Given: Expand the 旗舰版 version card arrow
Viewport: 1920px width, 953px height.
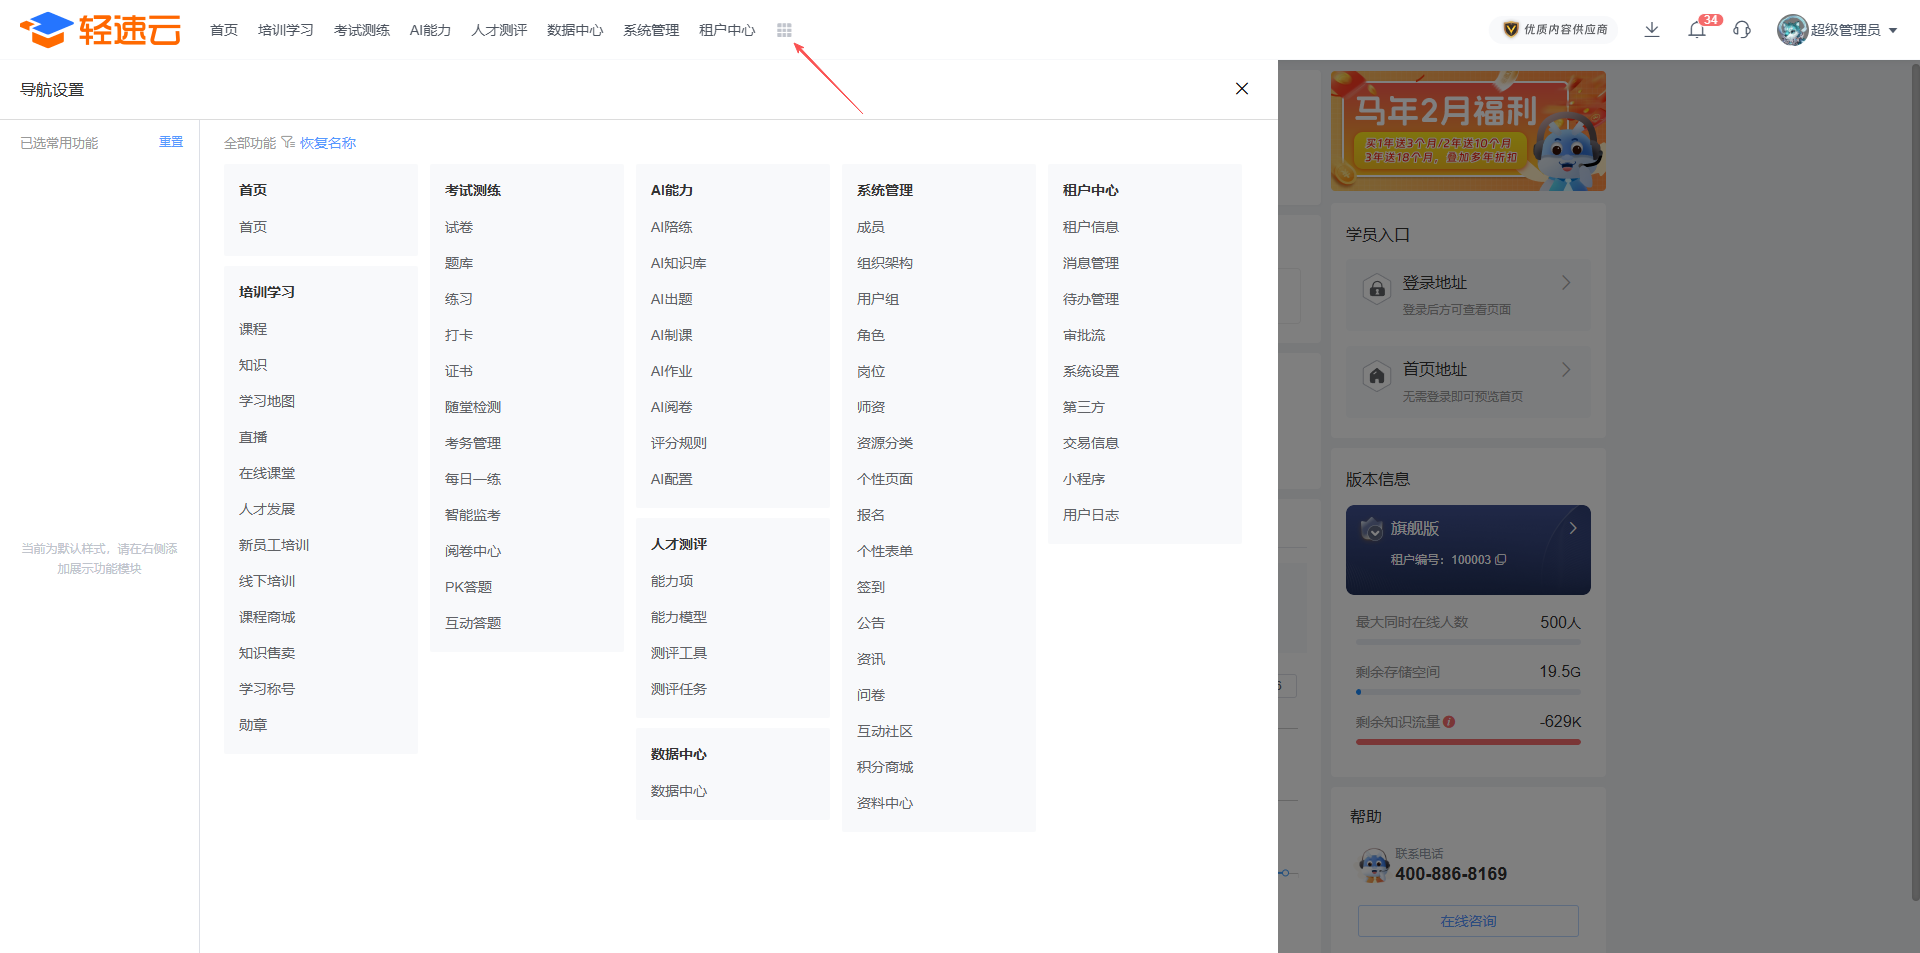Looking at the screenshot, I should pos(1573,528).
